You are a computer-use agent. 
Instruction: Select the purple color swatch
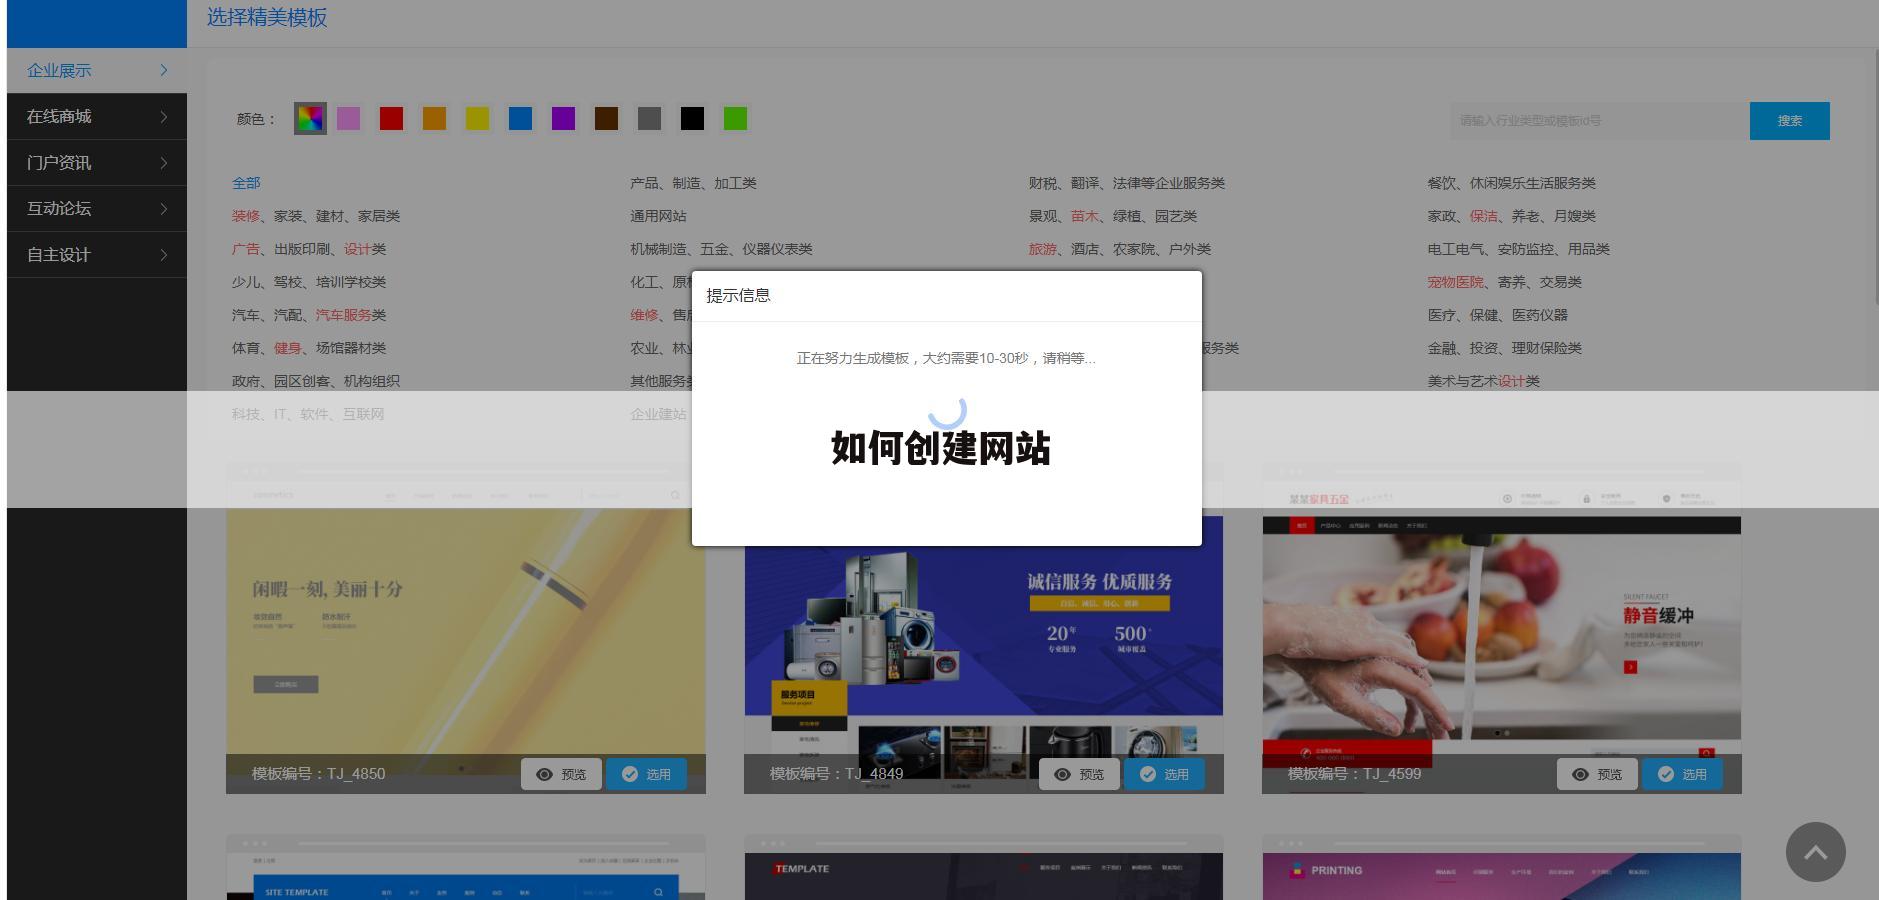click(563, 119)
